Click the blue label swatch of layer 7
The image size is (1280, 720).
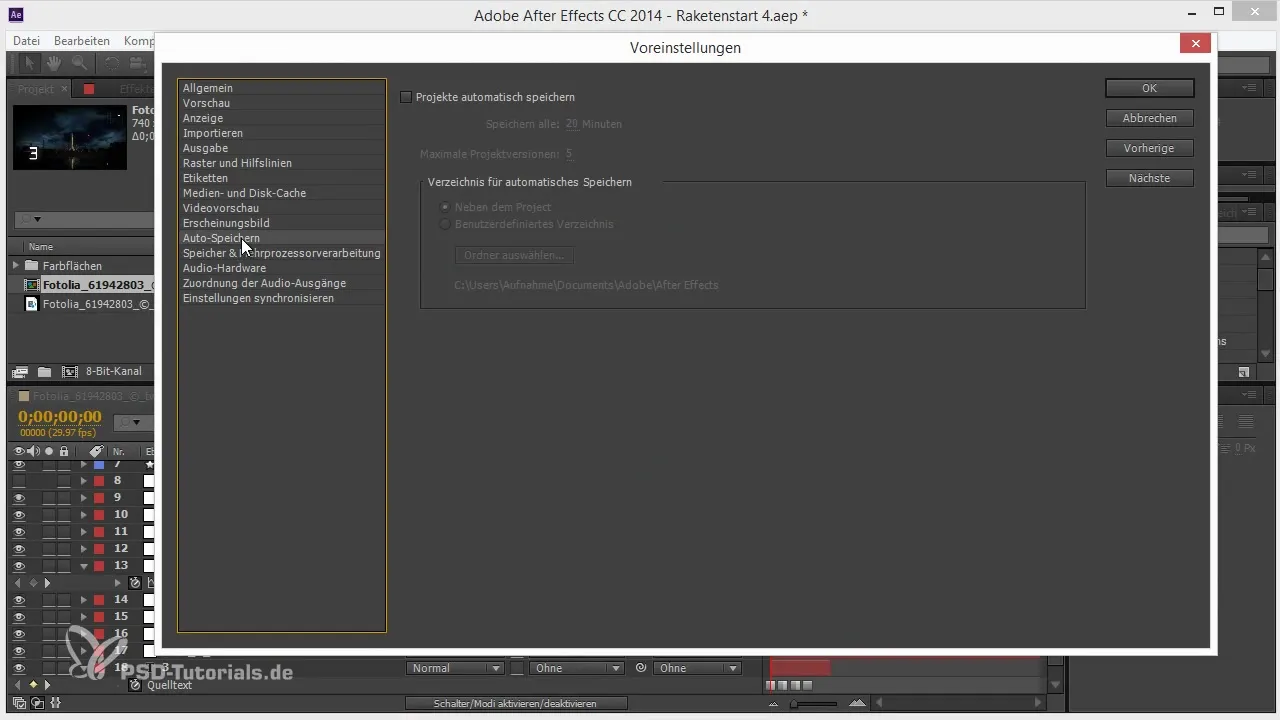pos(99,465)
